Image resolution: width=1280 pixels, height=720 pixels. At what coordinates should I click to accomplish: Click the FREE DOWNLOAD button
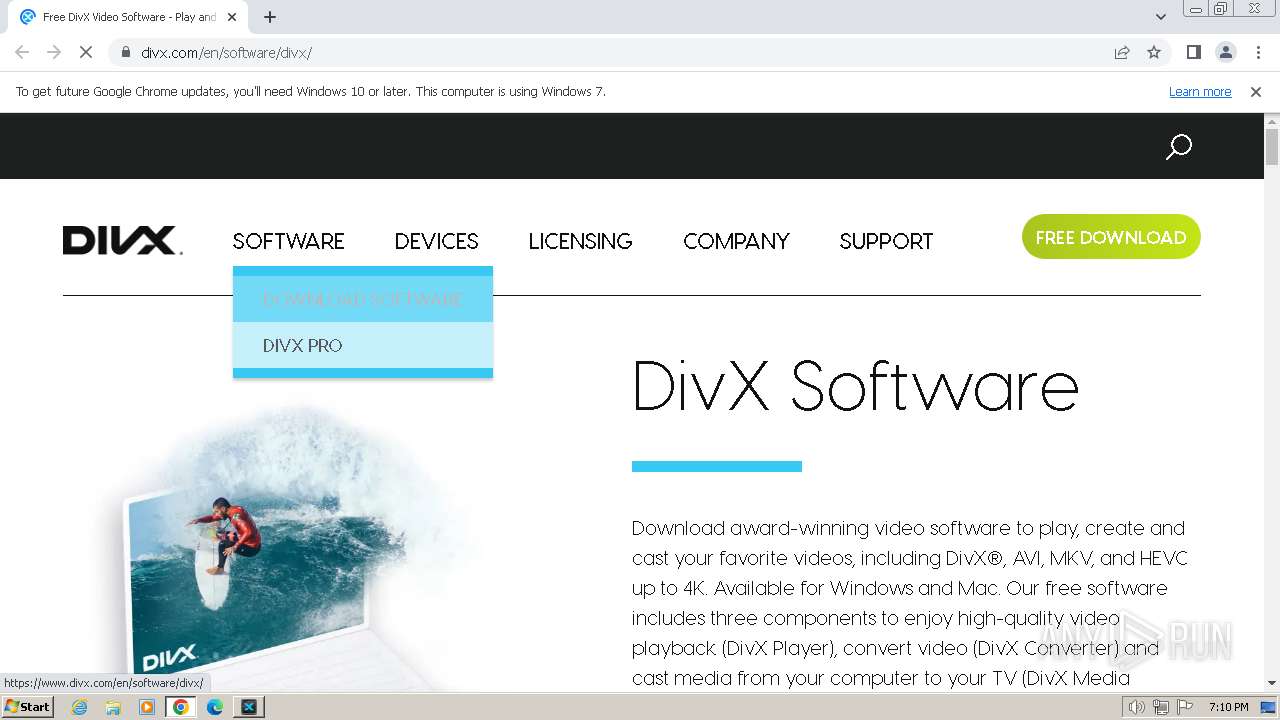(x=1111, y=237)
